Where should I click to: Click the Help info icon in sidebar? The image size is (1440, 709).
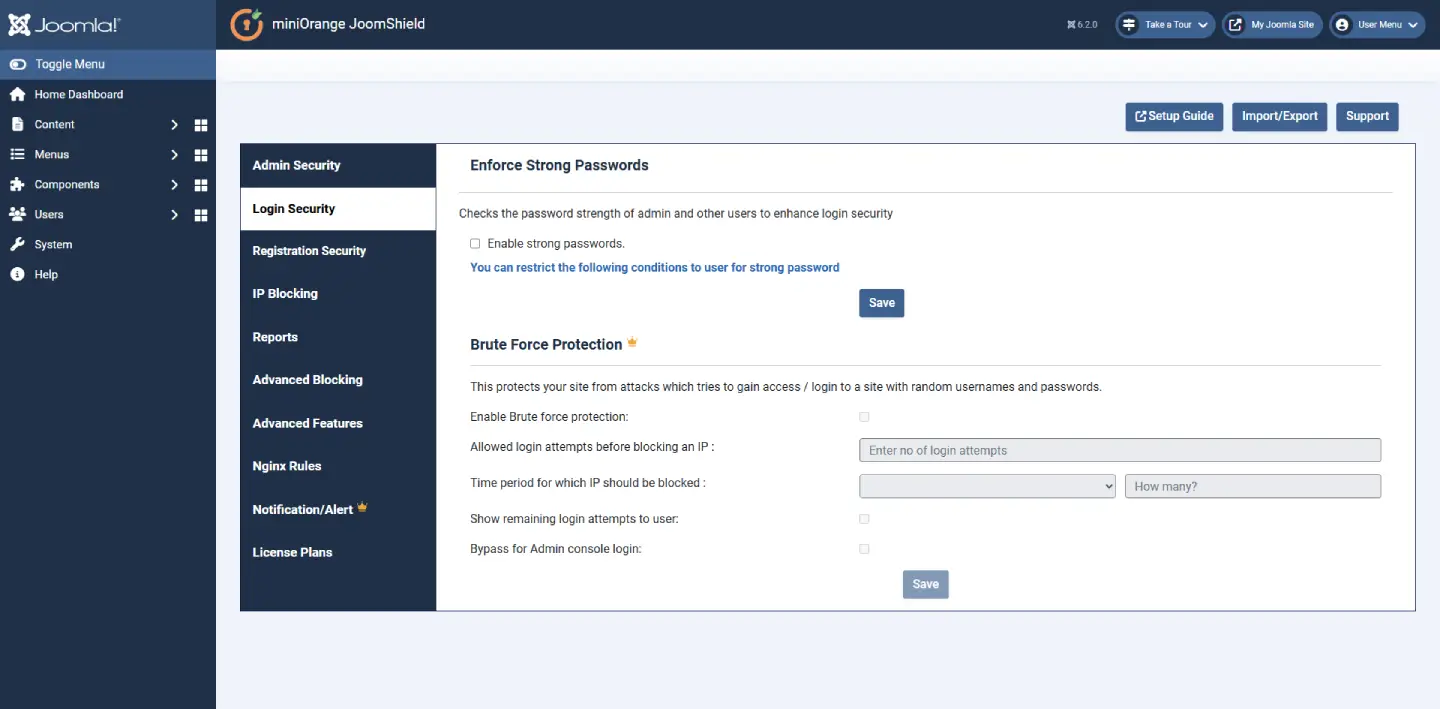(x=17, y=274)
